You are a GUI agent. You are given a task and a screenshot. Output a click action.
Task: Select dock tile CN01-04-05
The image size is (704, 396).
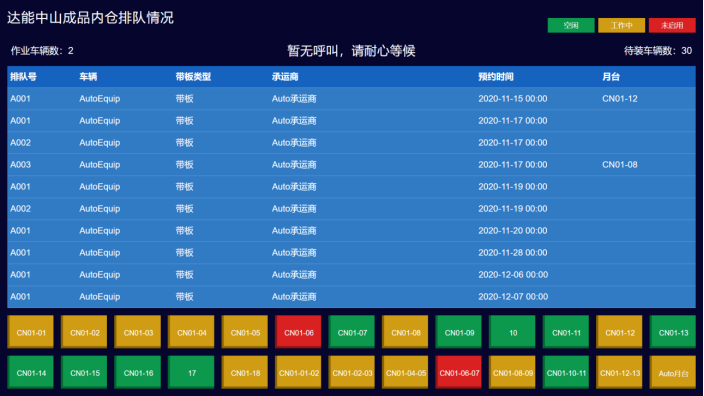[x=405, y=372]
